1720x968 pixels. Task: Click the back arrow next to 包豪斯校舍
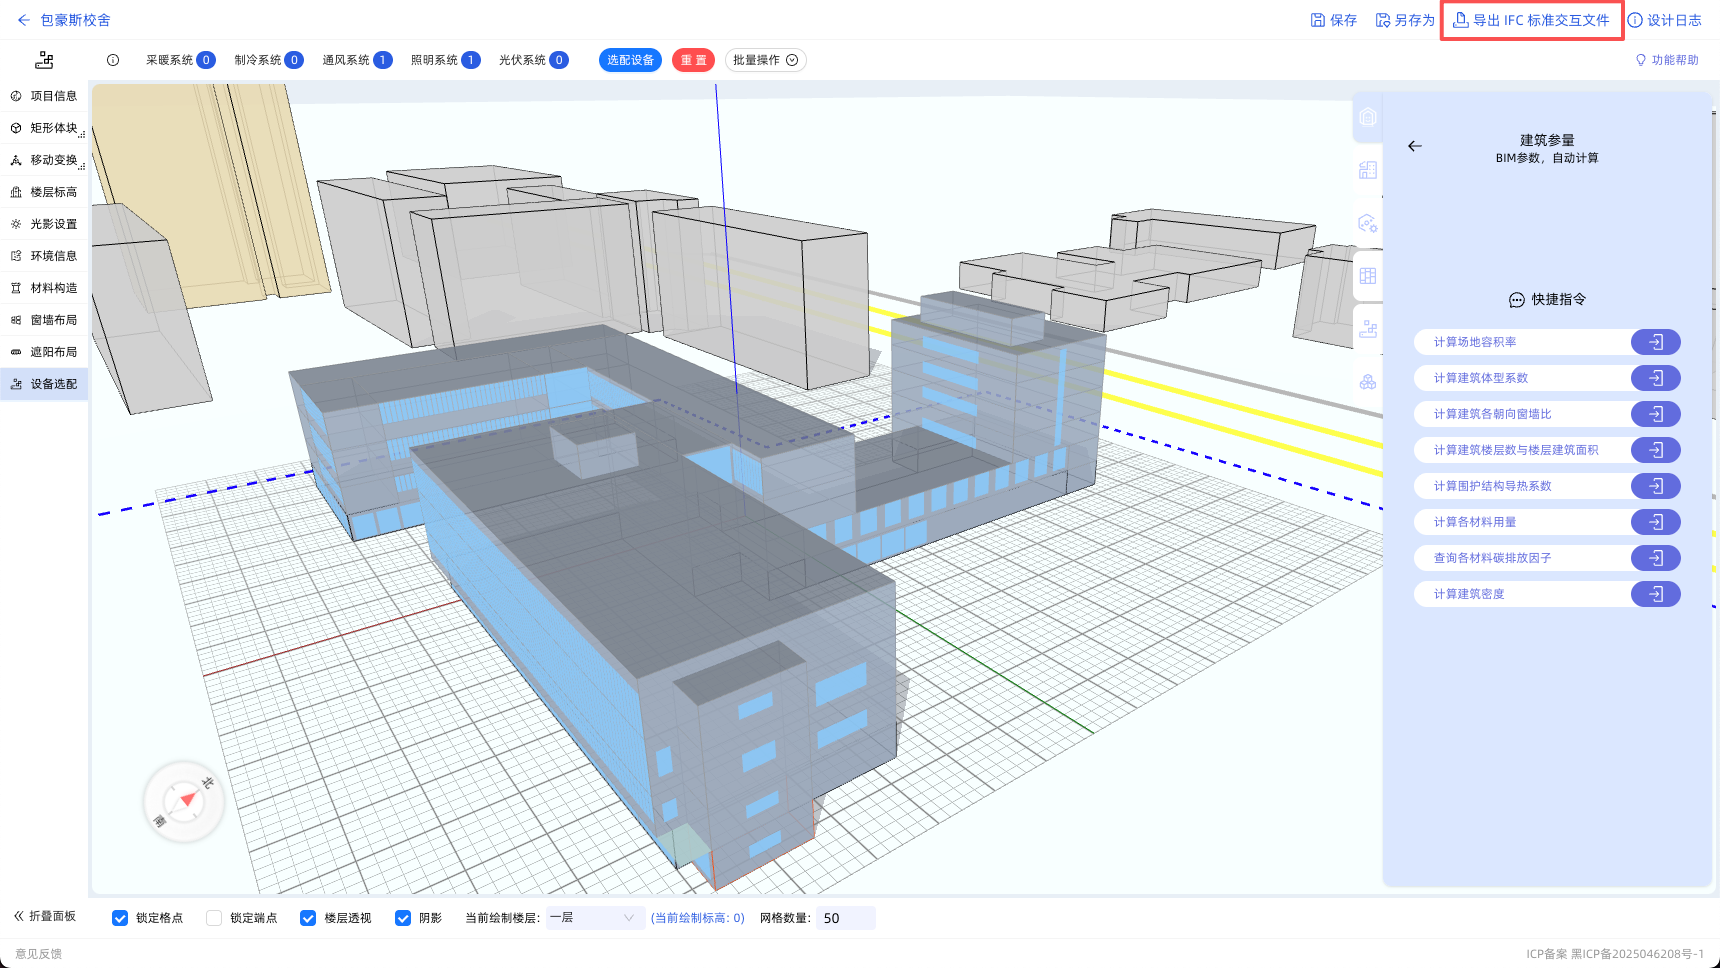coord(23,20)
